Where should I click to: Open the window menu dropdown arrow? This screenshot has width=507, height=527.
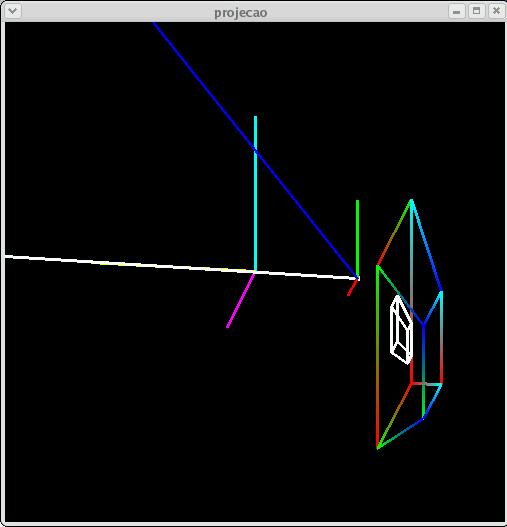(x=12, y=11)
